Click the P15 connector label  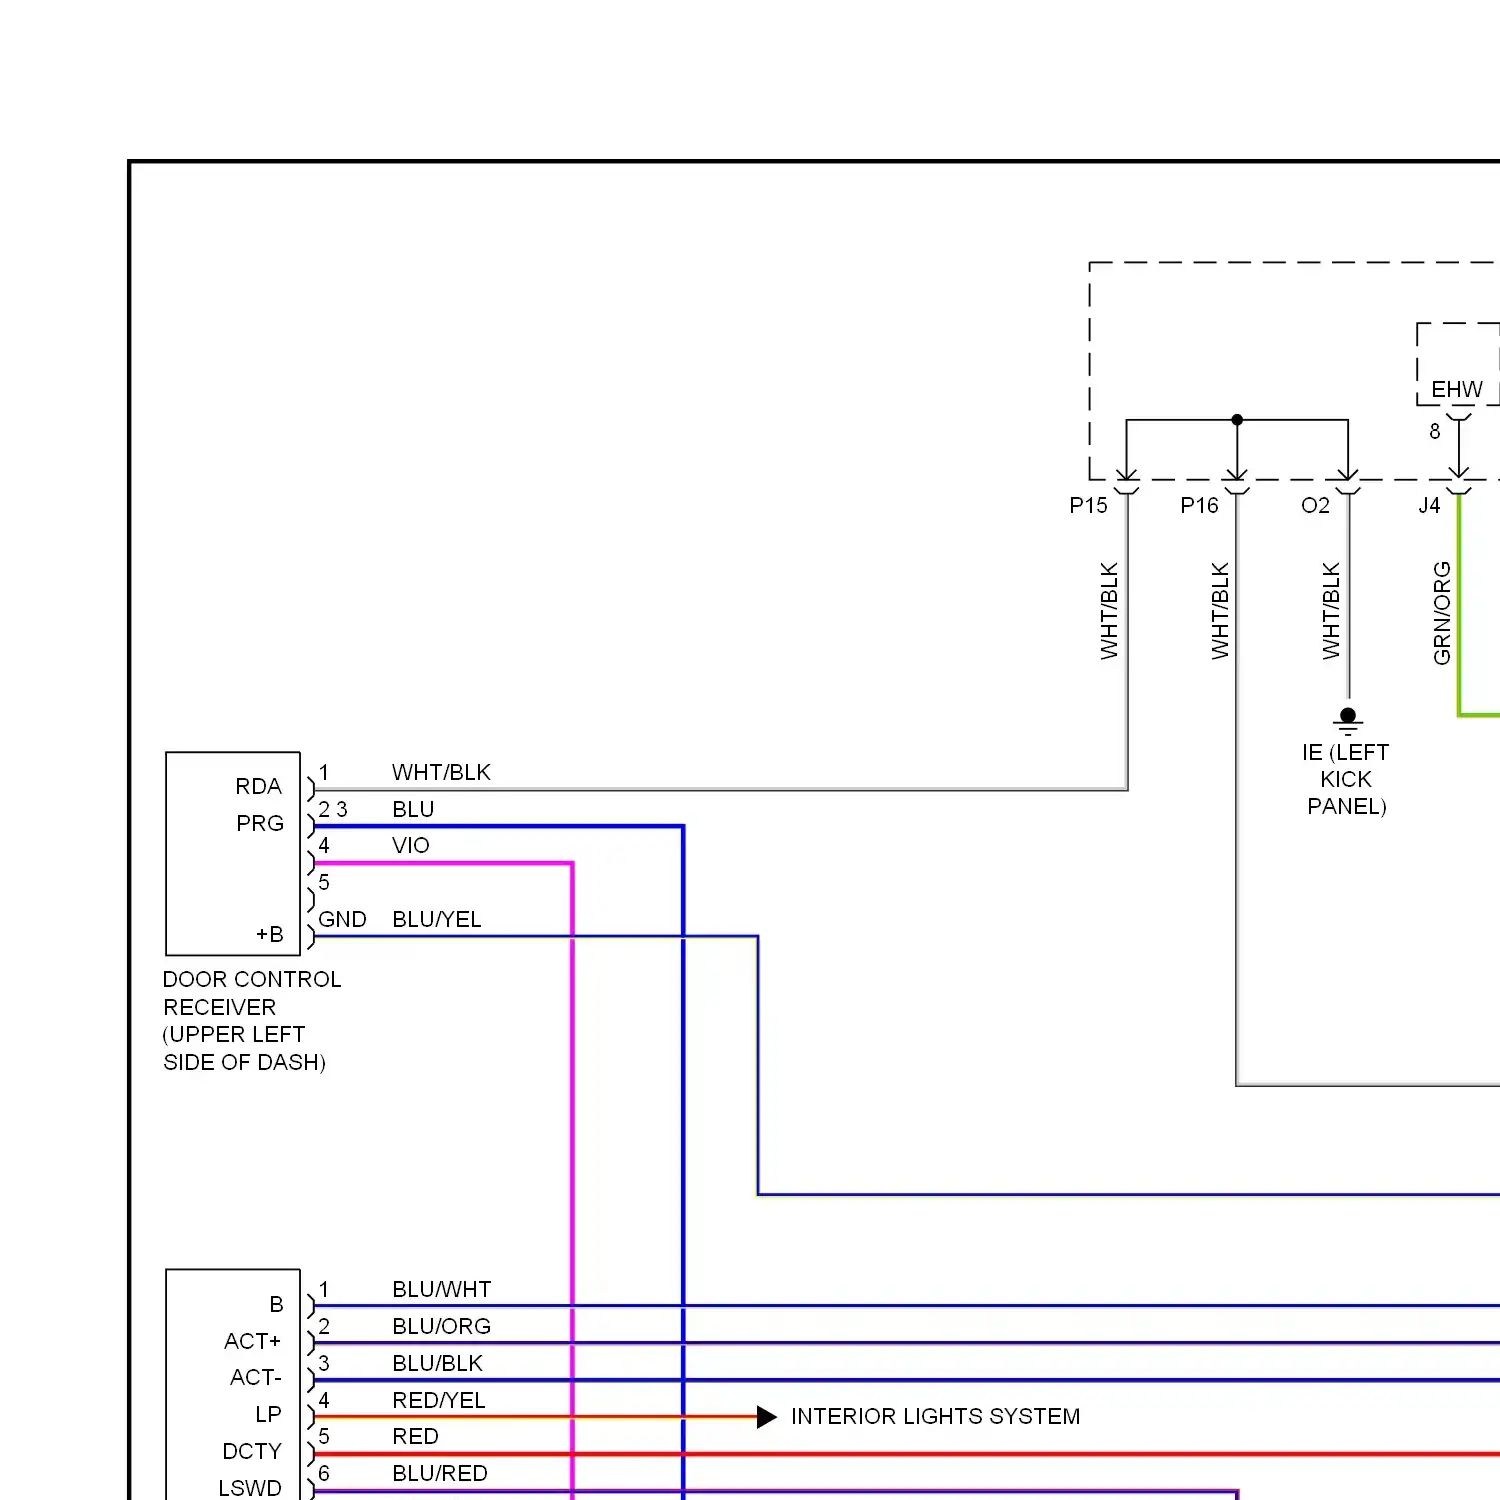point(1089,505)
